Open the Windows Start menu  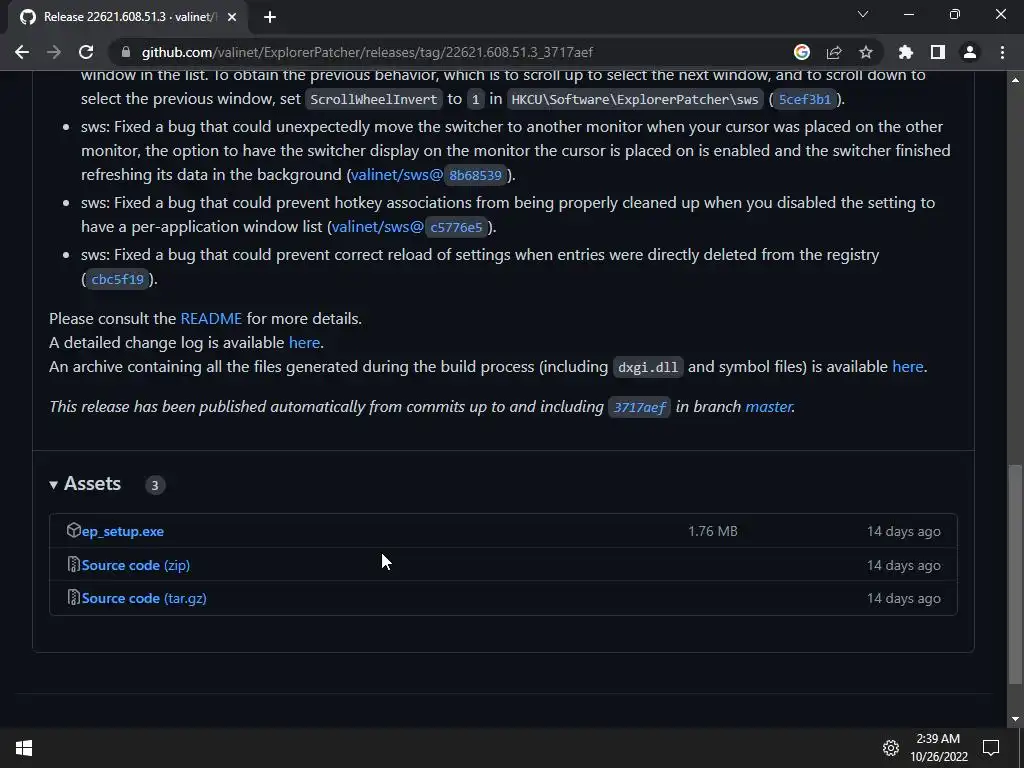coord(24,748)
